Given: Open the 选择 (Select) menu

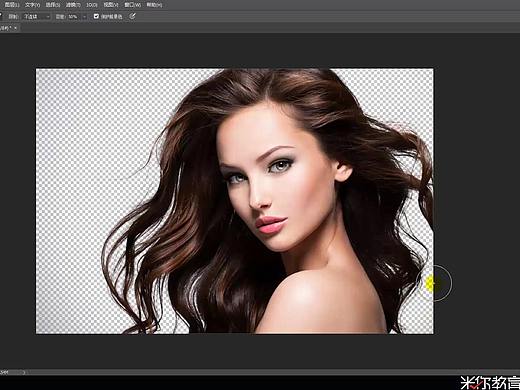Looking at the screenshot, I should coord(53,5).
